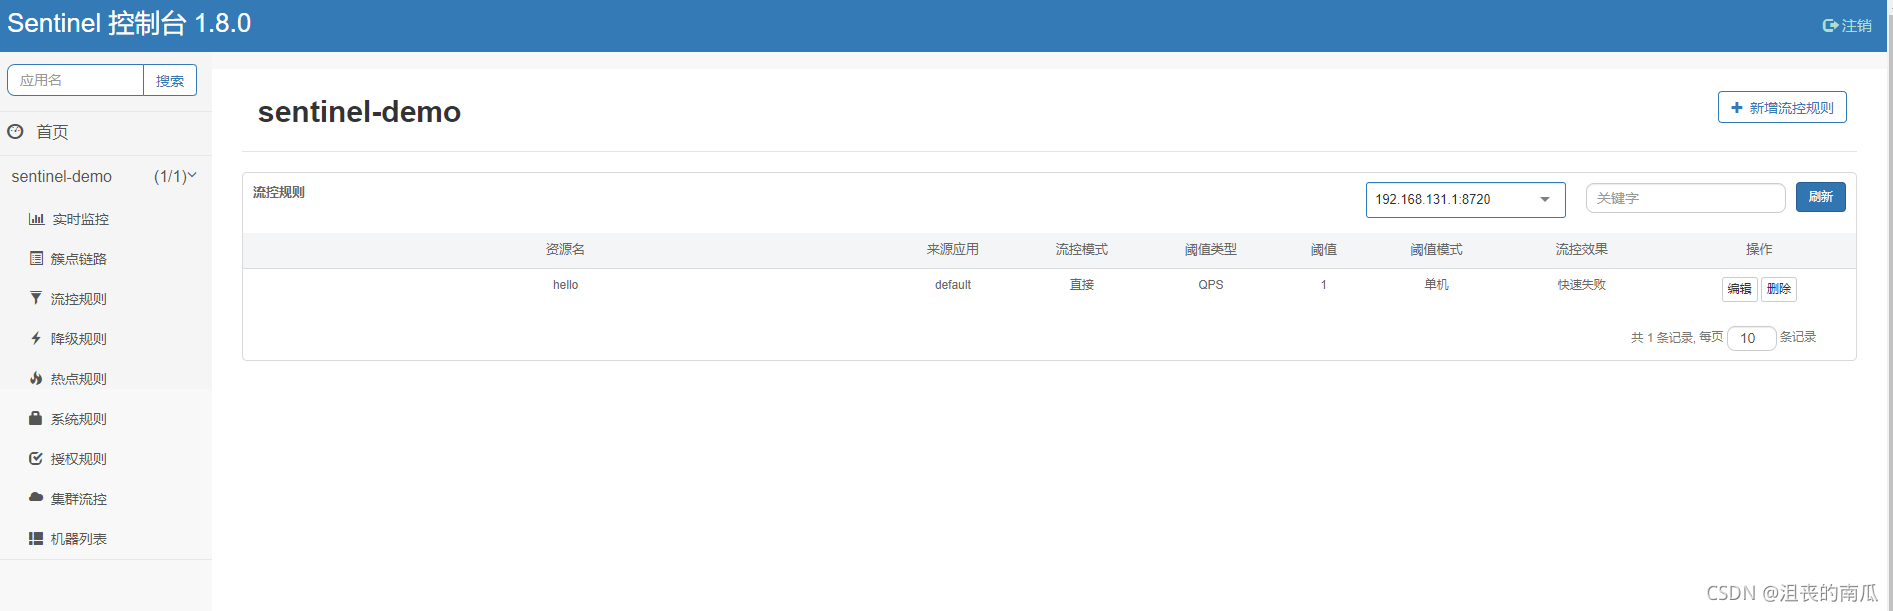Click the 流控效果 column header

[x=1581, y=249]
